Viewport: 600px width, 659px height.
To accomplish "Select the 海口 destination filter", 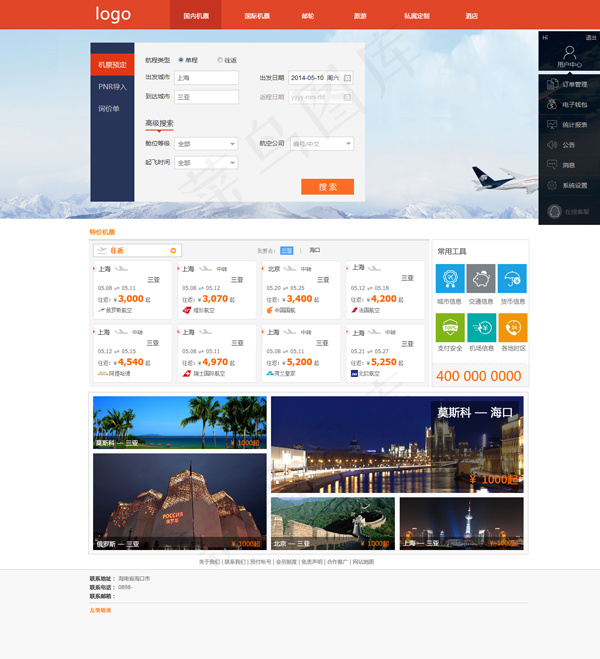I will click(x=315, y=250).
